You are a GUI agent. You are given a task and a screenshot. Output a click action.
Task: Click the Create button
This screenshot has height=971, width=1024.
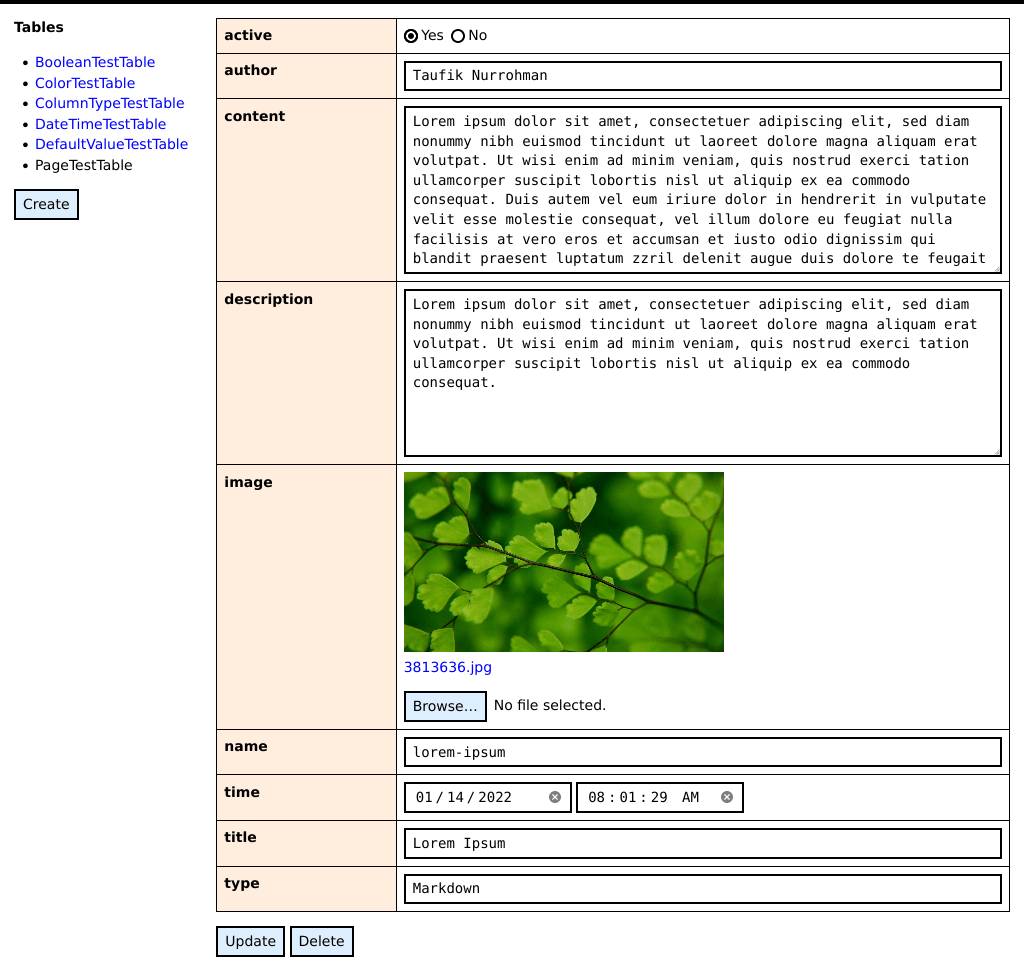click(x=46, y=204)
